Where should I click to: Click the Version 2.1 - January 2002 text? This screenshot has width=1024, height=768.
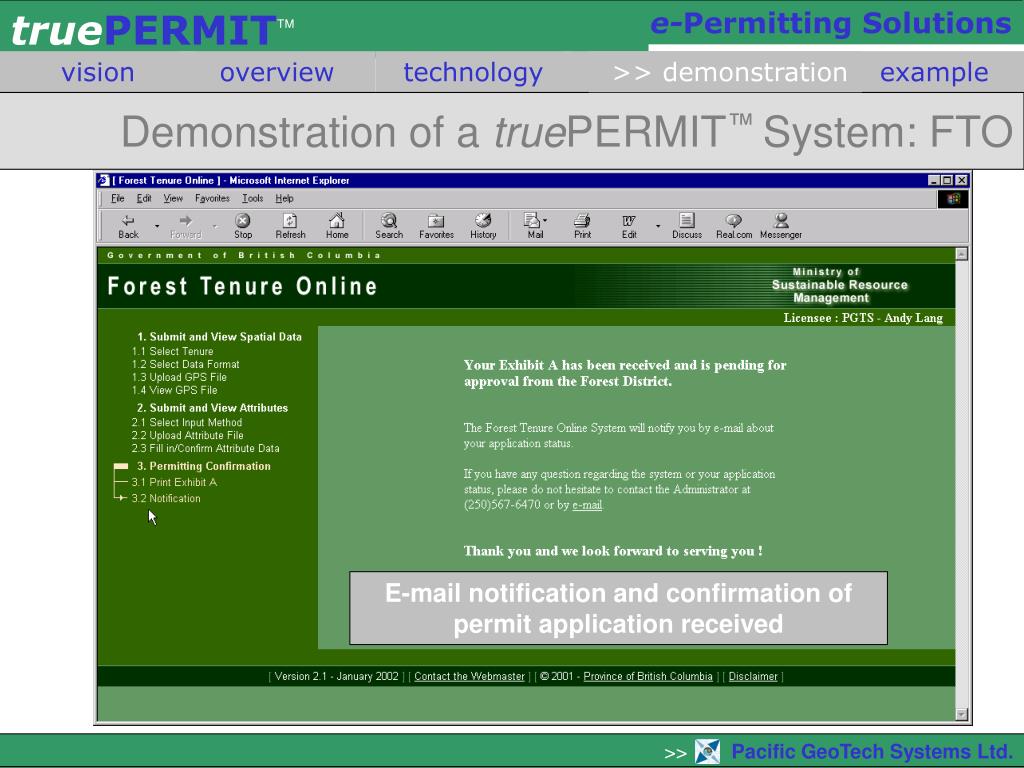pos(336,677)
